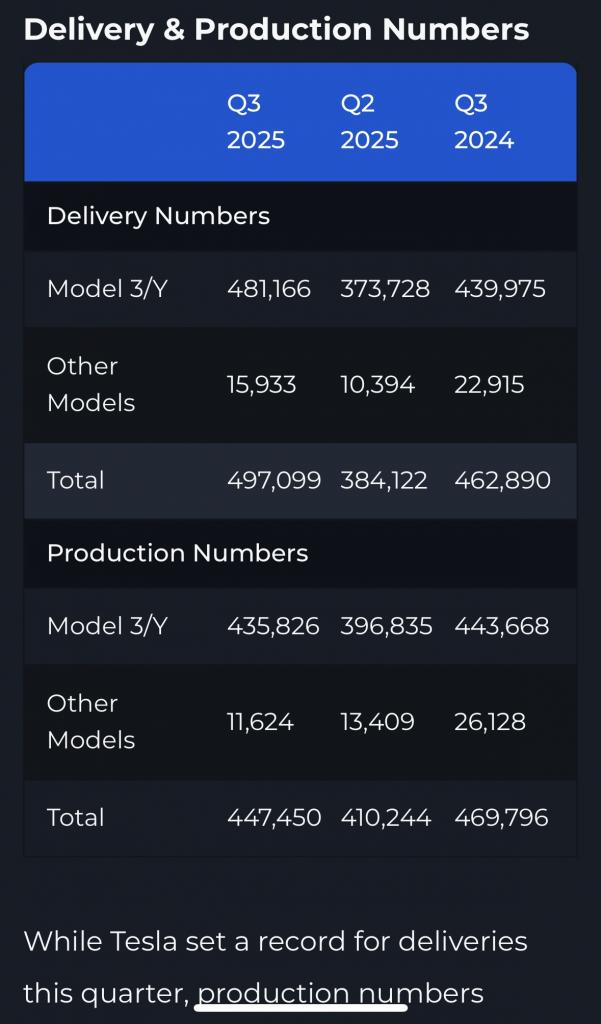The height and width of the screenshot is (1024, 601).
Task: Select total deliveries figure 497,099
Action: point(274,480)
